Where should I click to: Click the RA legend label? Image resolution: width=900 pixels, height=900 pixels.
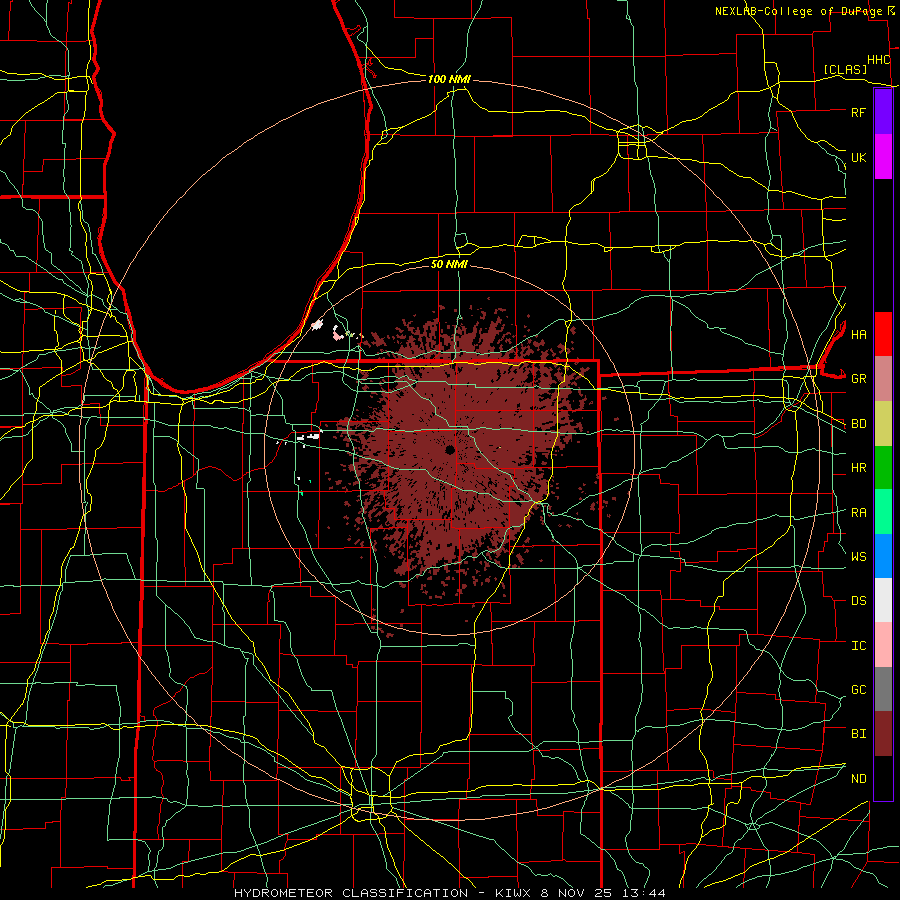coord(858,513)
